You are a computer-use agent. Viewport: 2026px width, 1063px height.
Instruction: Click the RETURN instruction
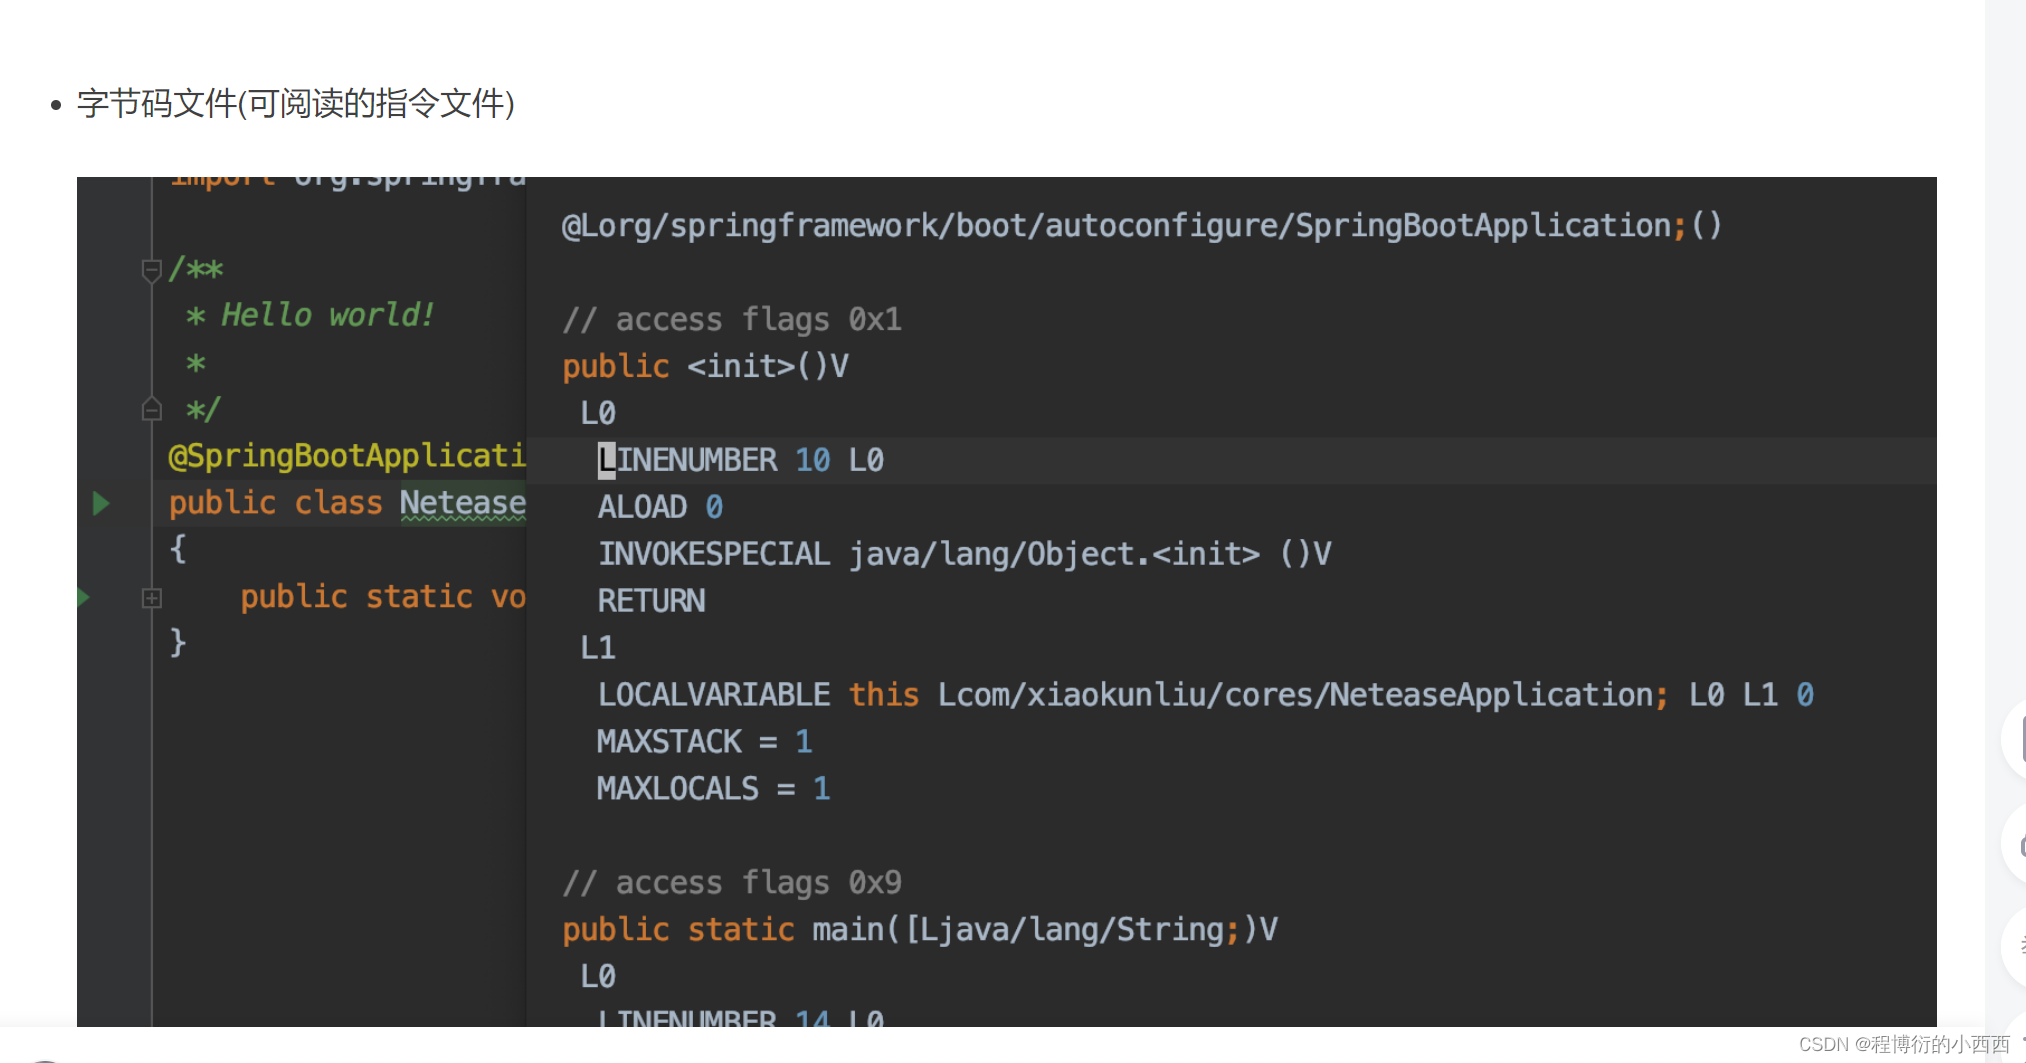(652, 601)
